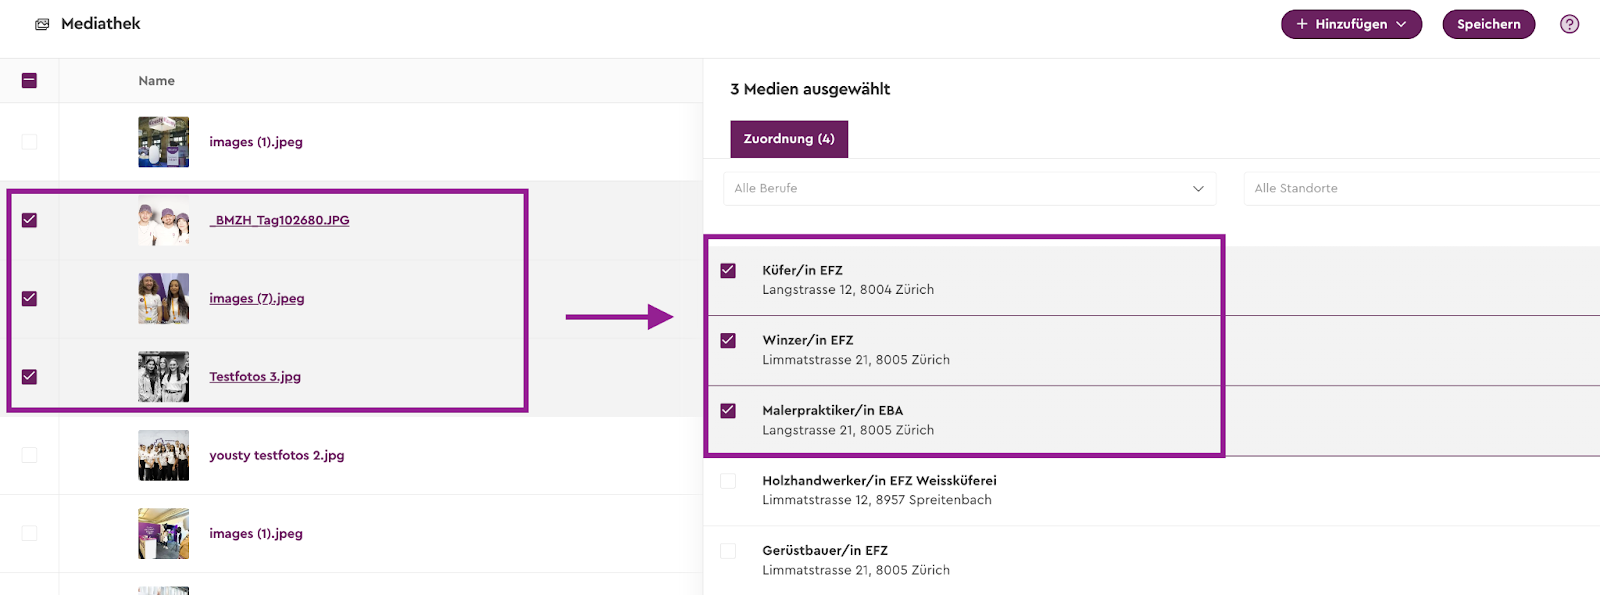Open the images (7).jpeg file link
Image resolution: width=1600 pixels, height=595 pixels.
point(257,298)
